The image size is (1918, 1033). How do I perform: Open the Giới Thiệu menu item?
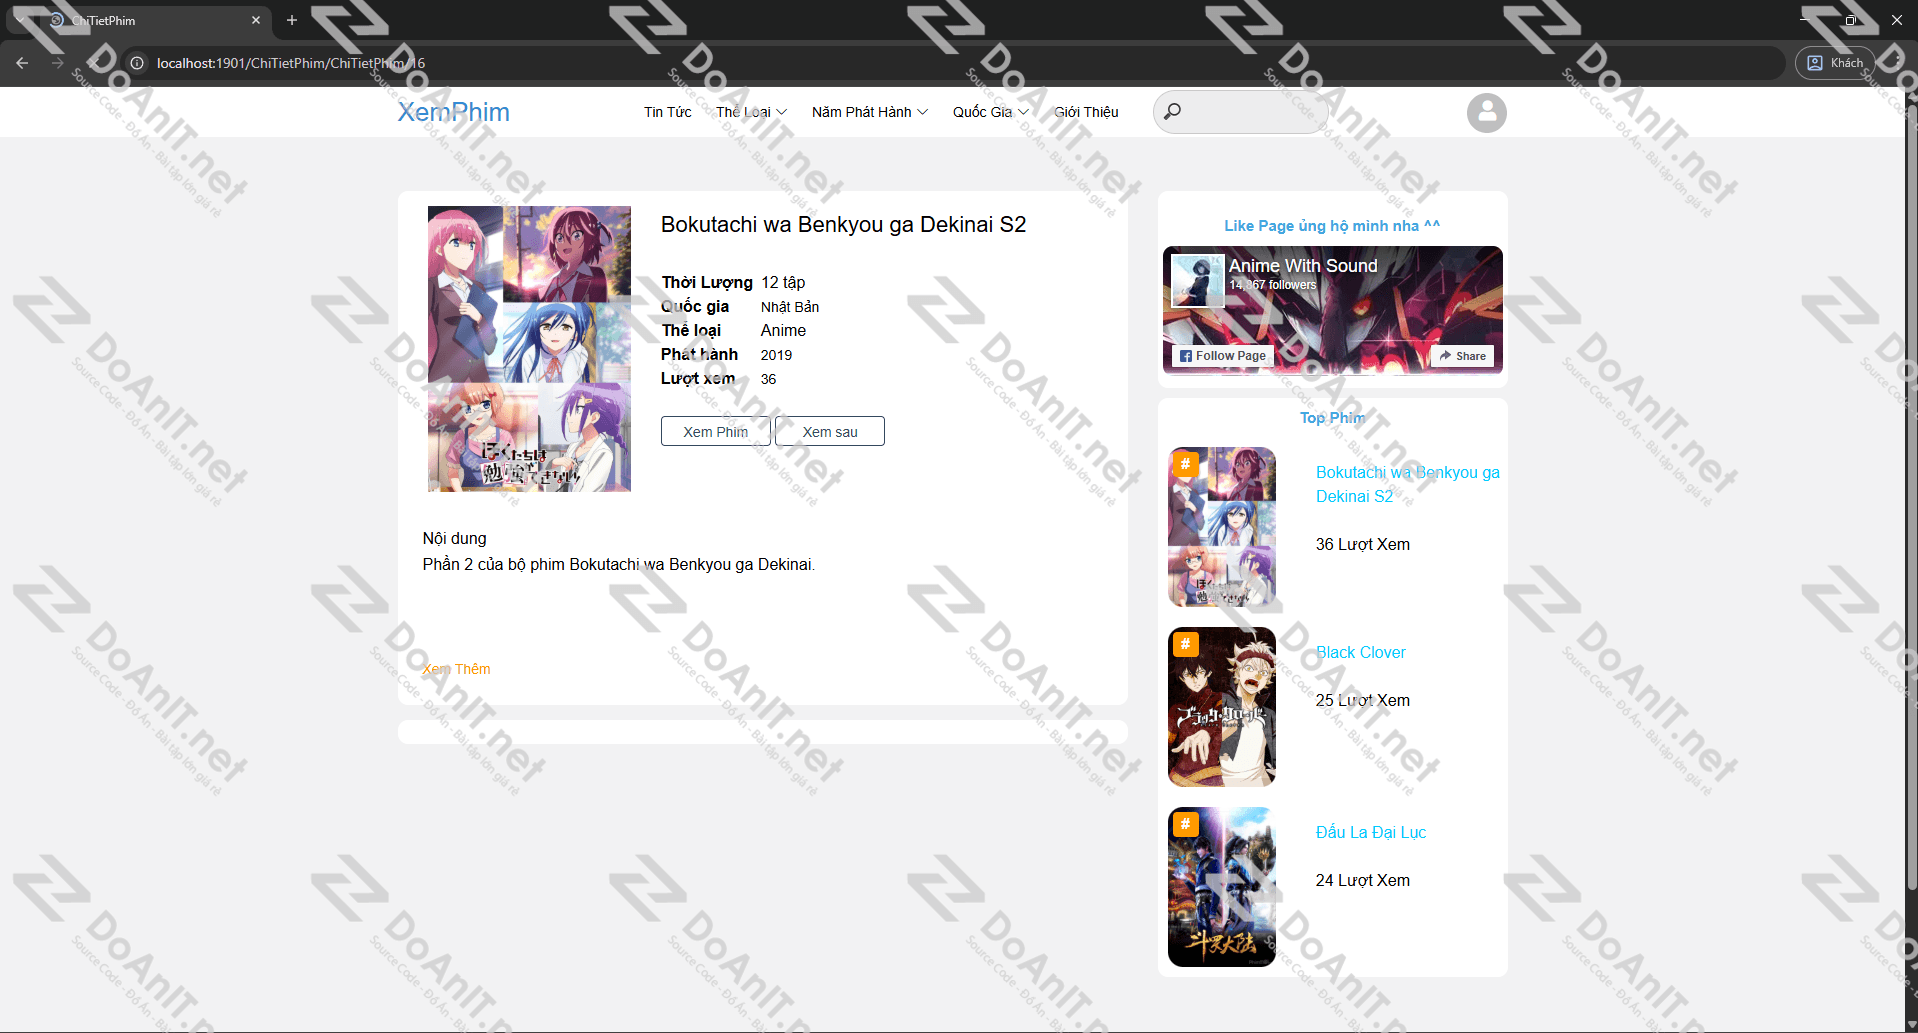click(x=1086, y=112)
